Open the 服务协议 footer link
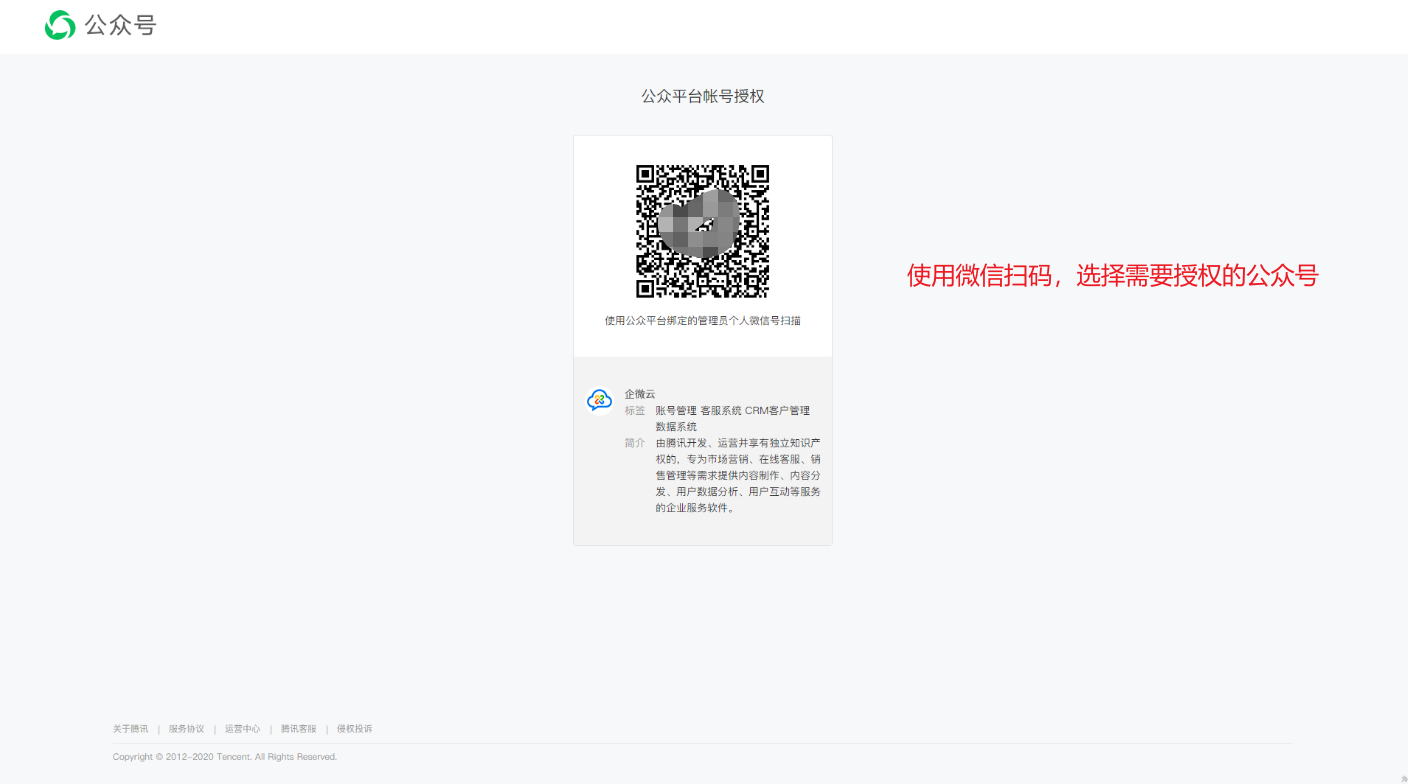1408x784 pixels. pos(186,729)
